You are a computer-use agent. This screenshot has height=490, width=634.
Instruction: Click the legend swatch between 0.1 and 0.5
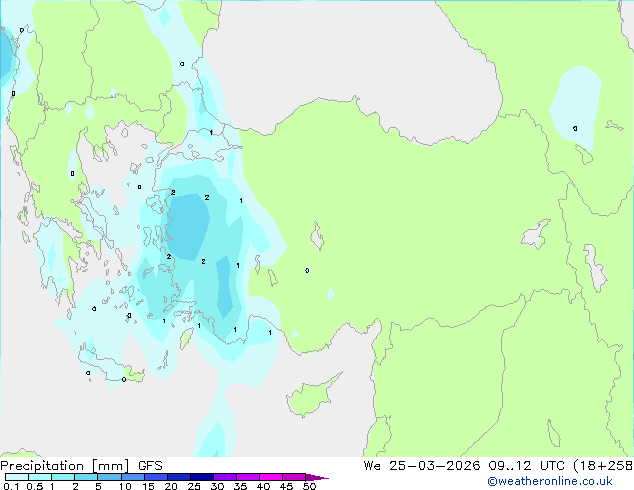17,477
